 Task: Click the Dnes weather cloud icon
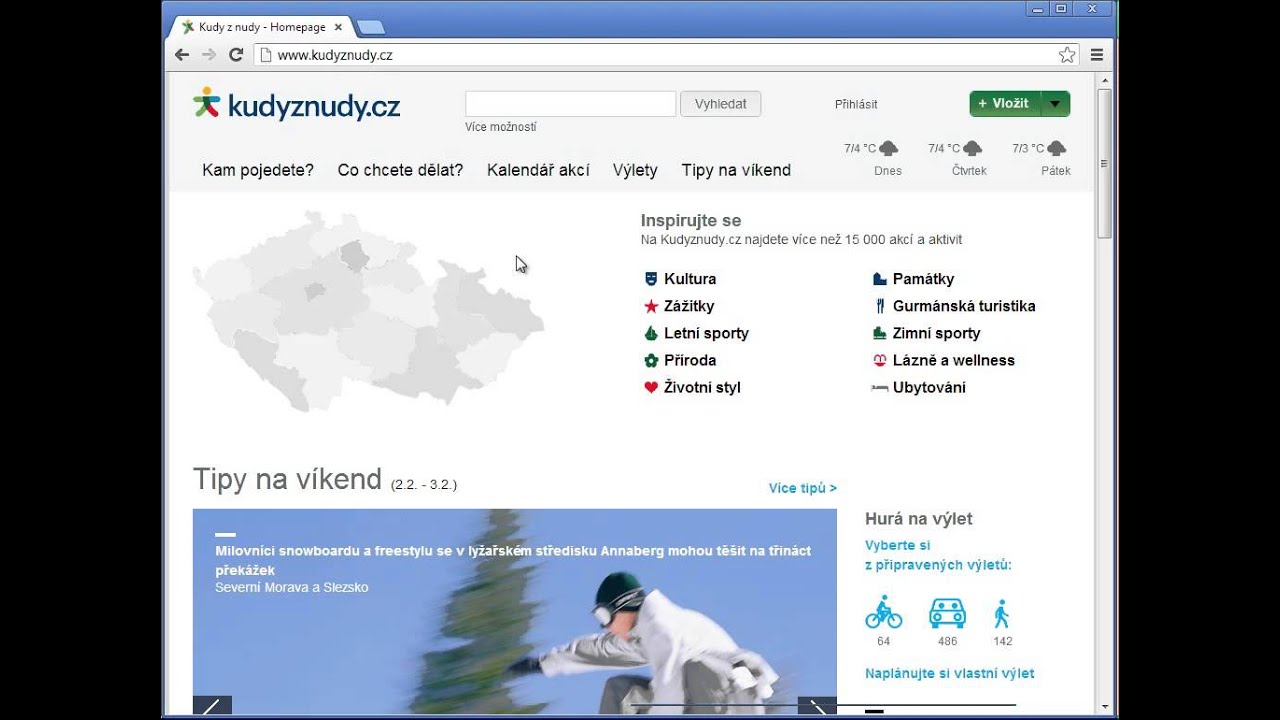[888, 149]
